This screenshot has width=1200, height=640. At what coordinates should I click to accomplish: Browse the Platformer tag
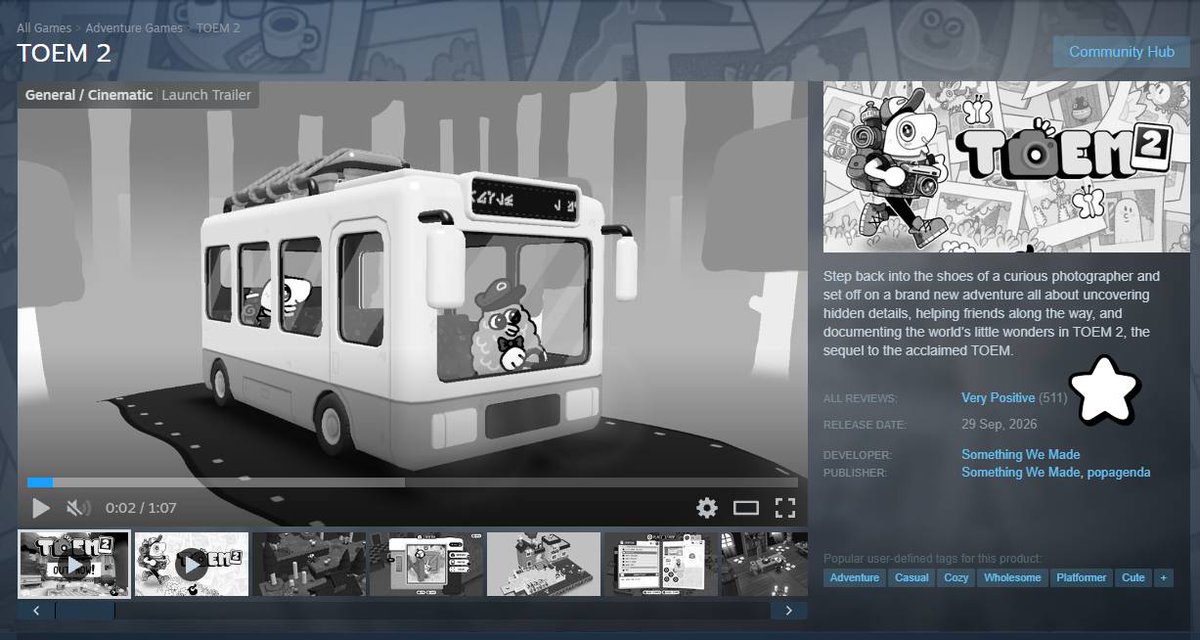click(1081, 578)
